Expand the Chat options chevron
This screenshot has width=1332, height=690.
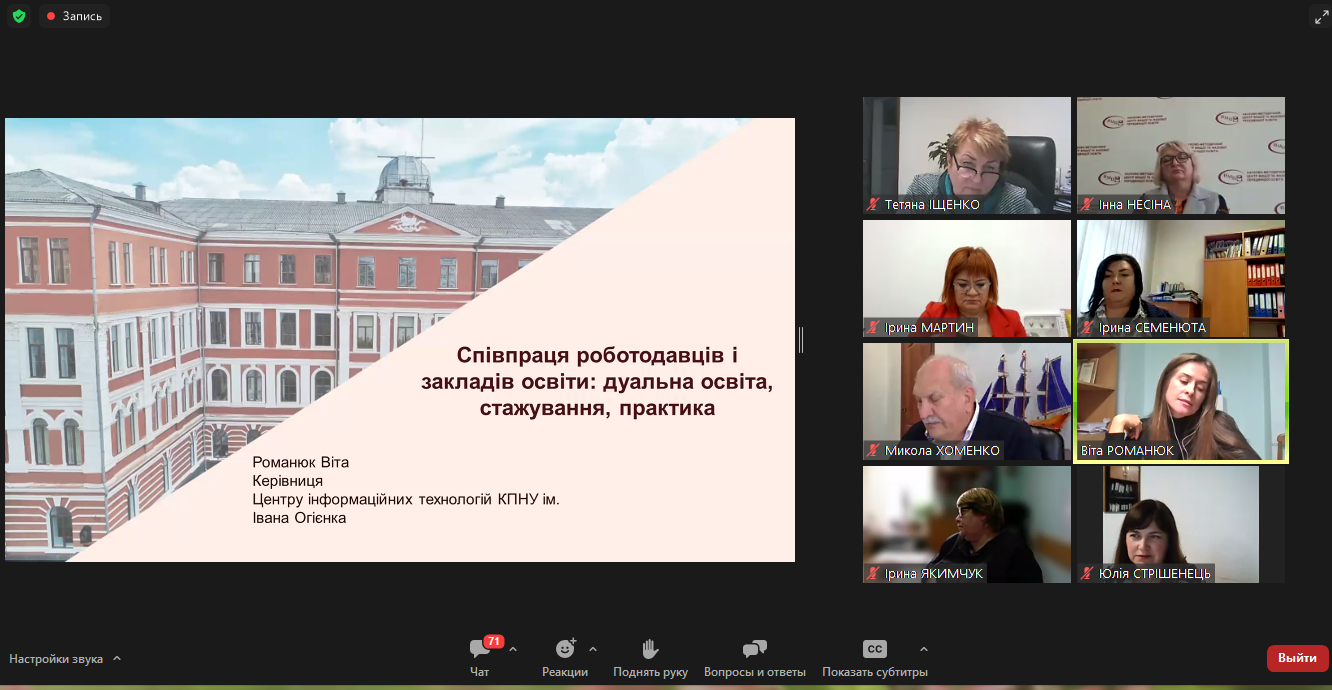pyautogui.click(x=513, y=649)
